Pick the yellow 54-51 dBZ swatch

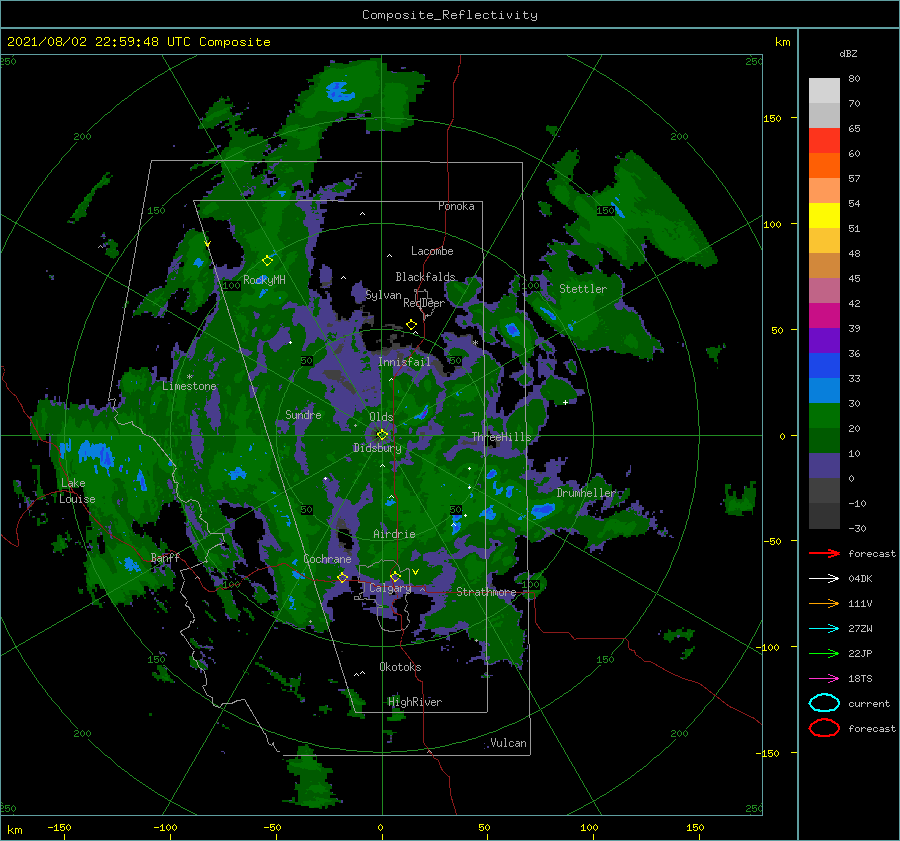click(x=824, y=215)
